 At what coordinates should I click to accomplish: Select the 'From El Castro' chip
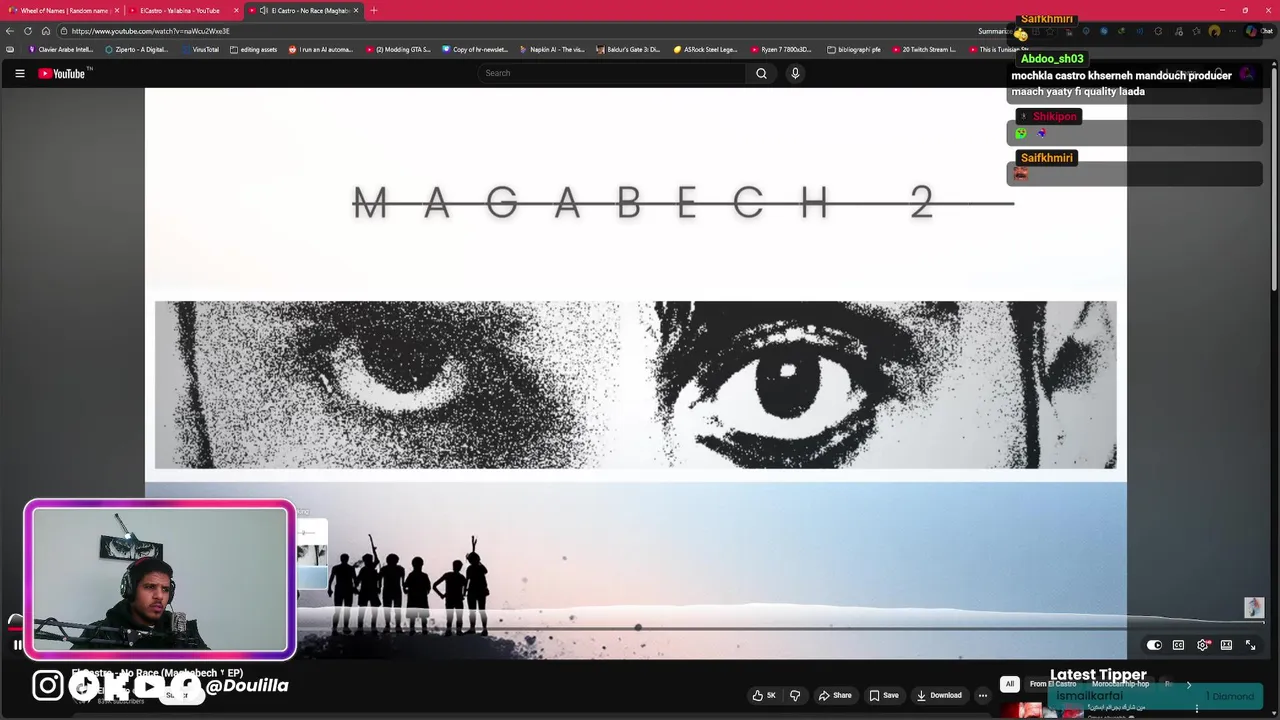pyautogui.click(x=1053, y=684)
